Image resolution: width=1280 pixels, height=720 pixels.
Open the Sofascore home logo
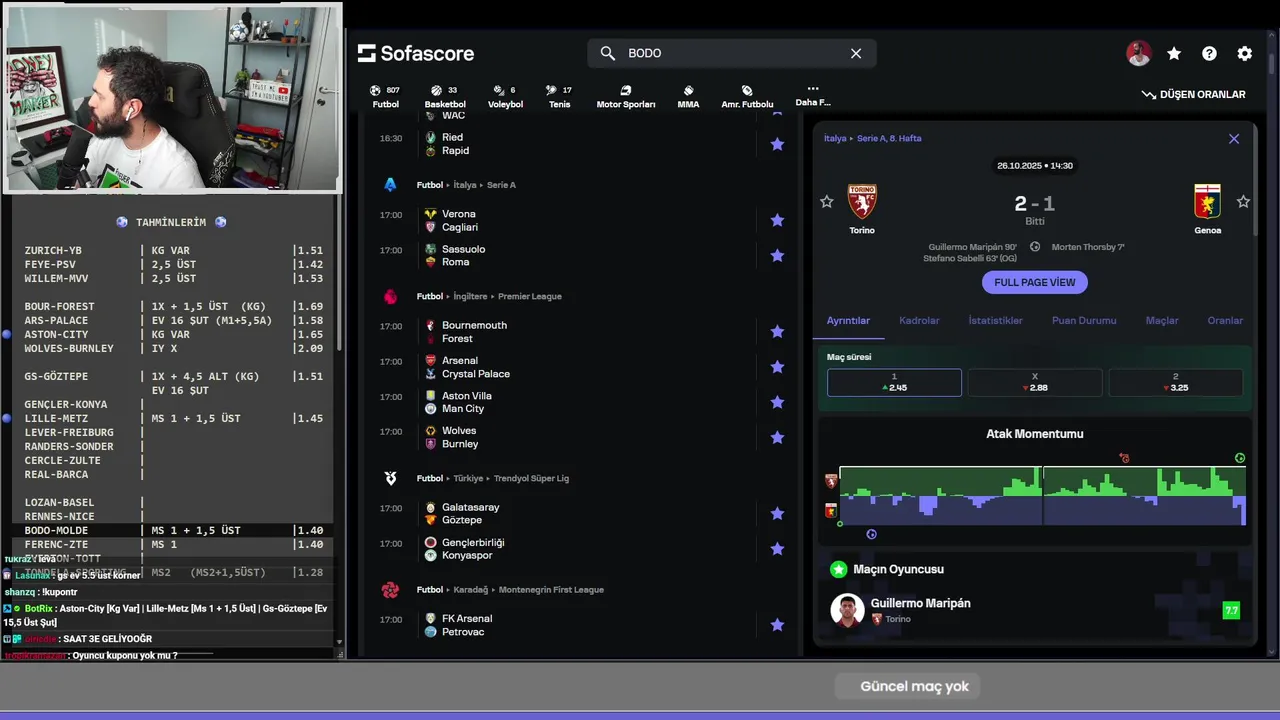tap(416, 53)
